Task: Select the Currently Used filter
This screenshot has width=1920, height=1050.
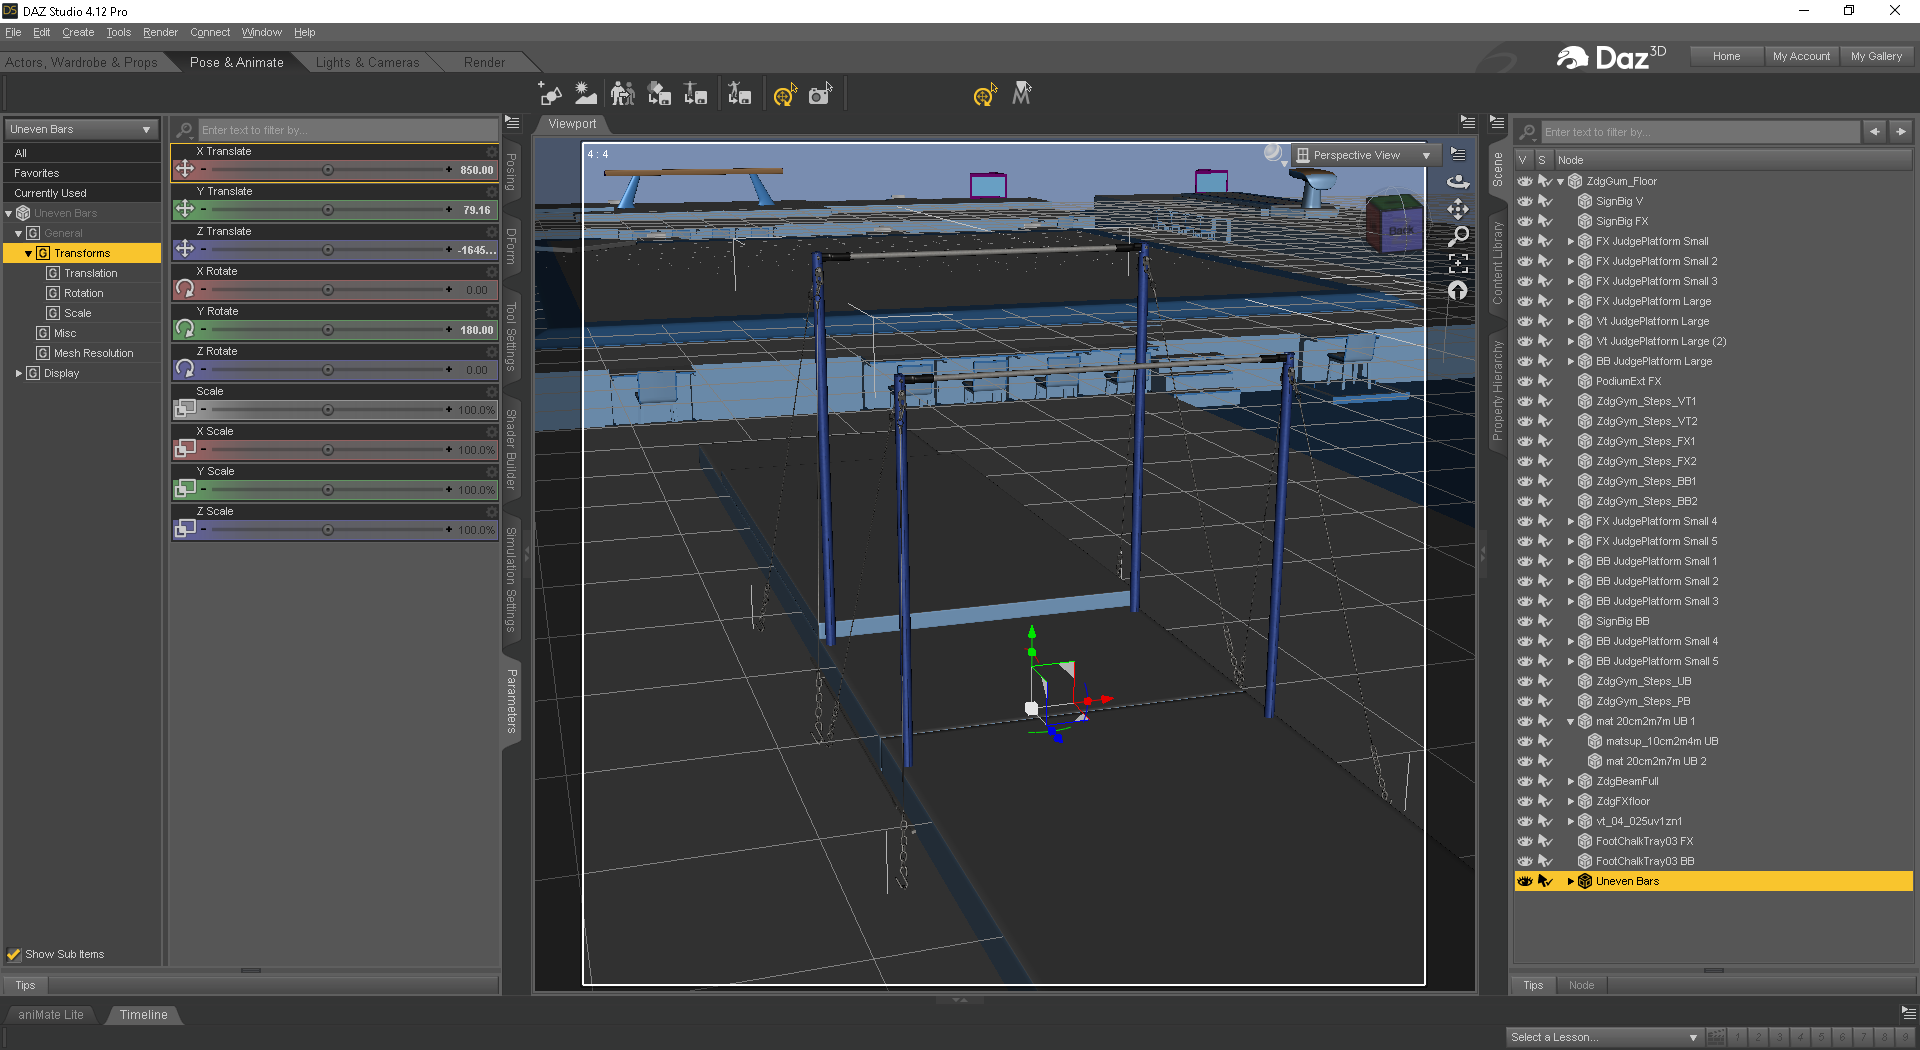Action: point(82,193)
